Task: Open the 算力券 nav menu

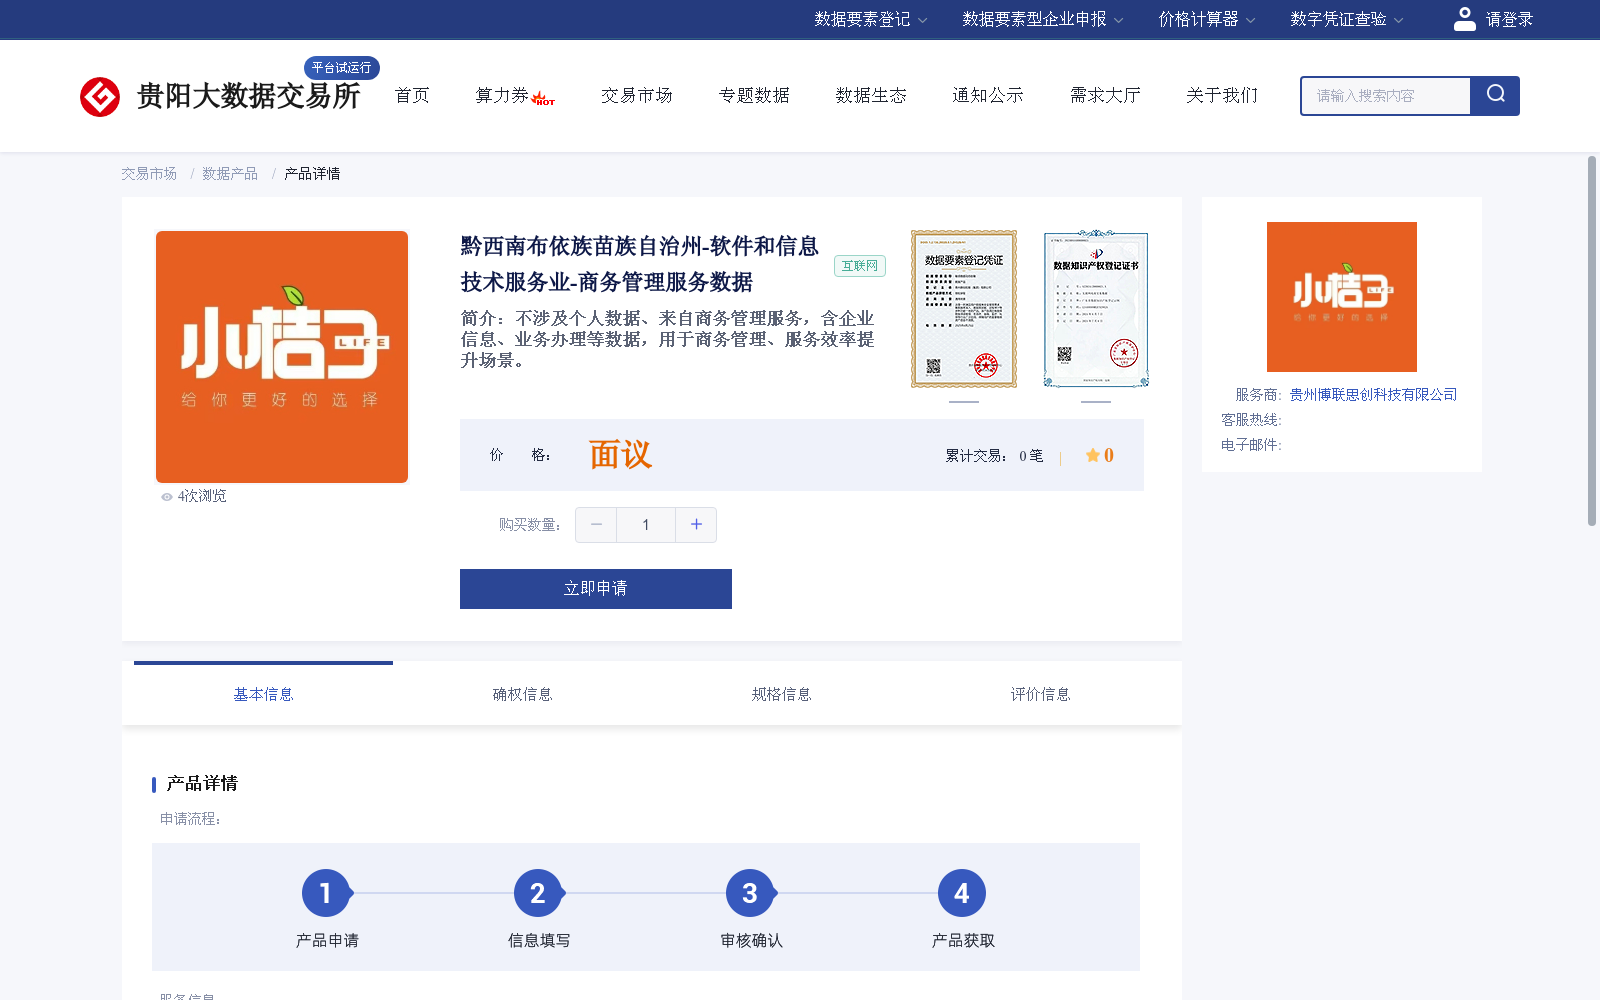Action: point(502,96)
